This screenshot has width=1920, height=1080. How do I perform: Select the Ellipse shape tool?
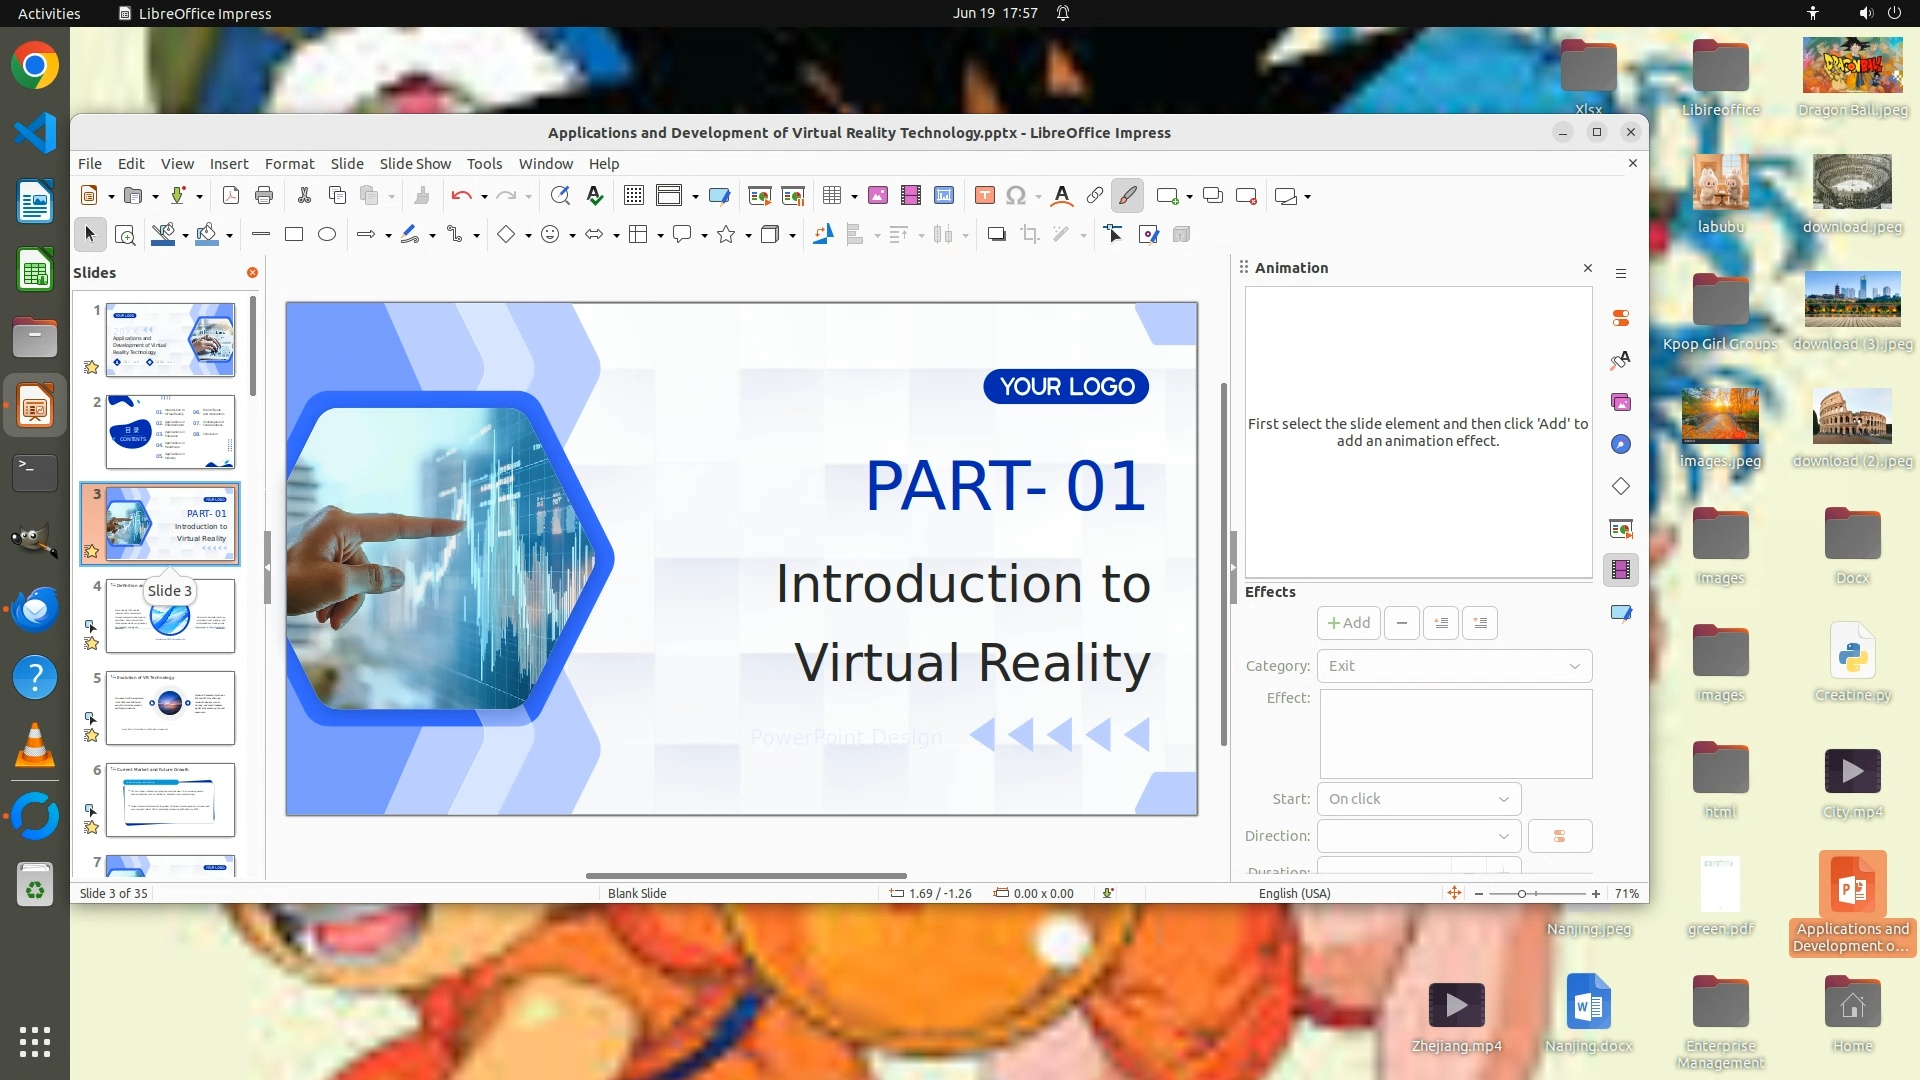(327, 234)
